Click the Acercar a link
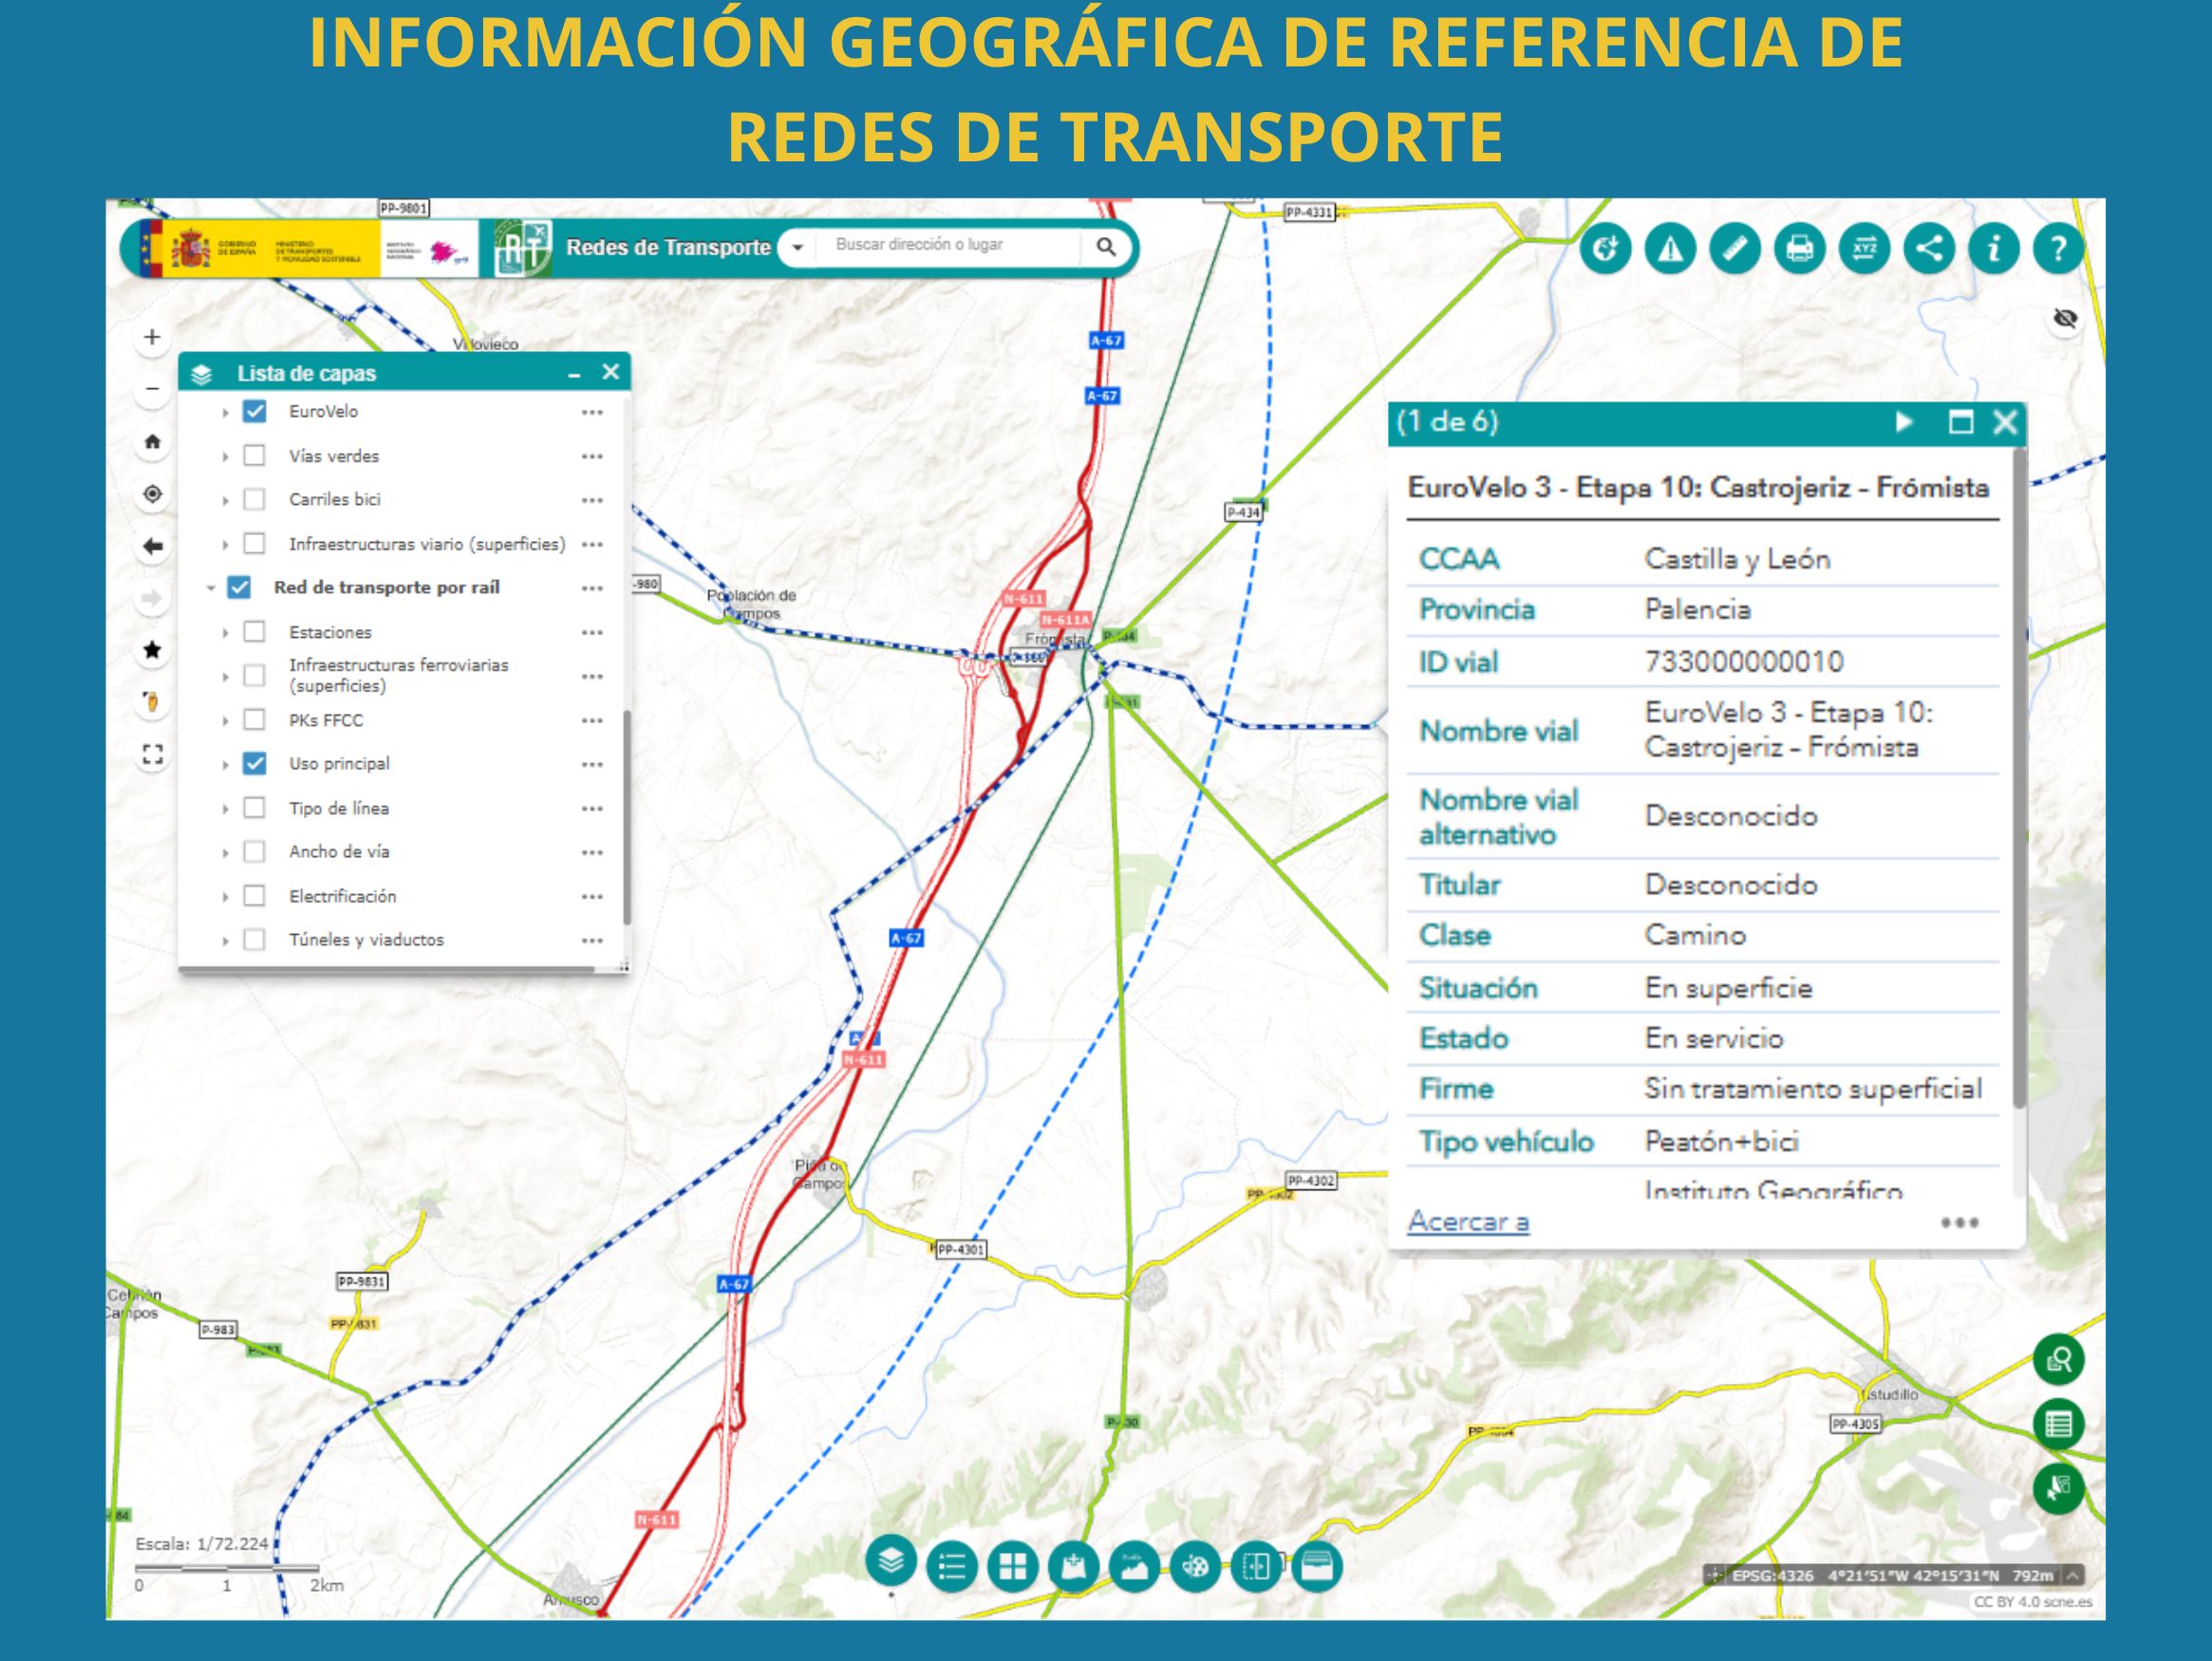 pos(1467,1221)
